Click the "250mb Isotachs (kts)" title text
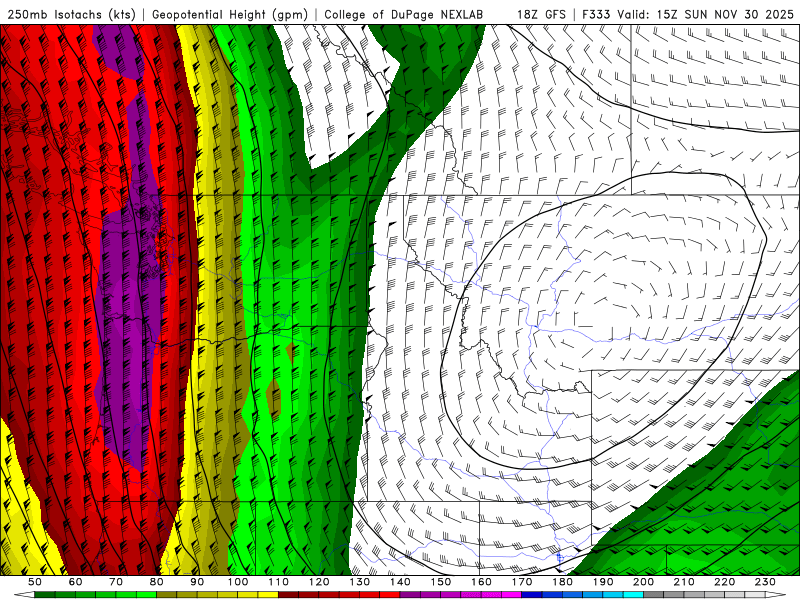This screenshot has width=800, height=600. (x=71, y=14)
